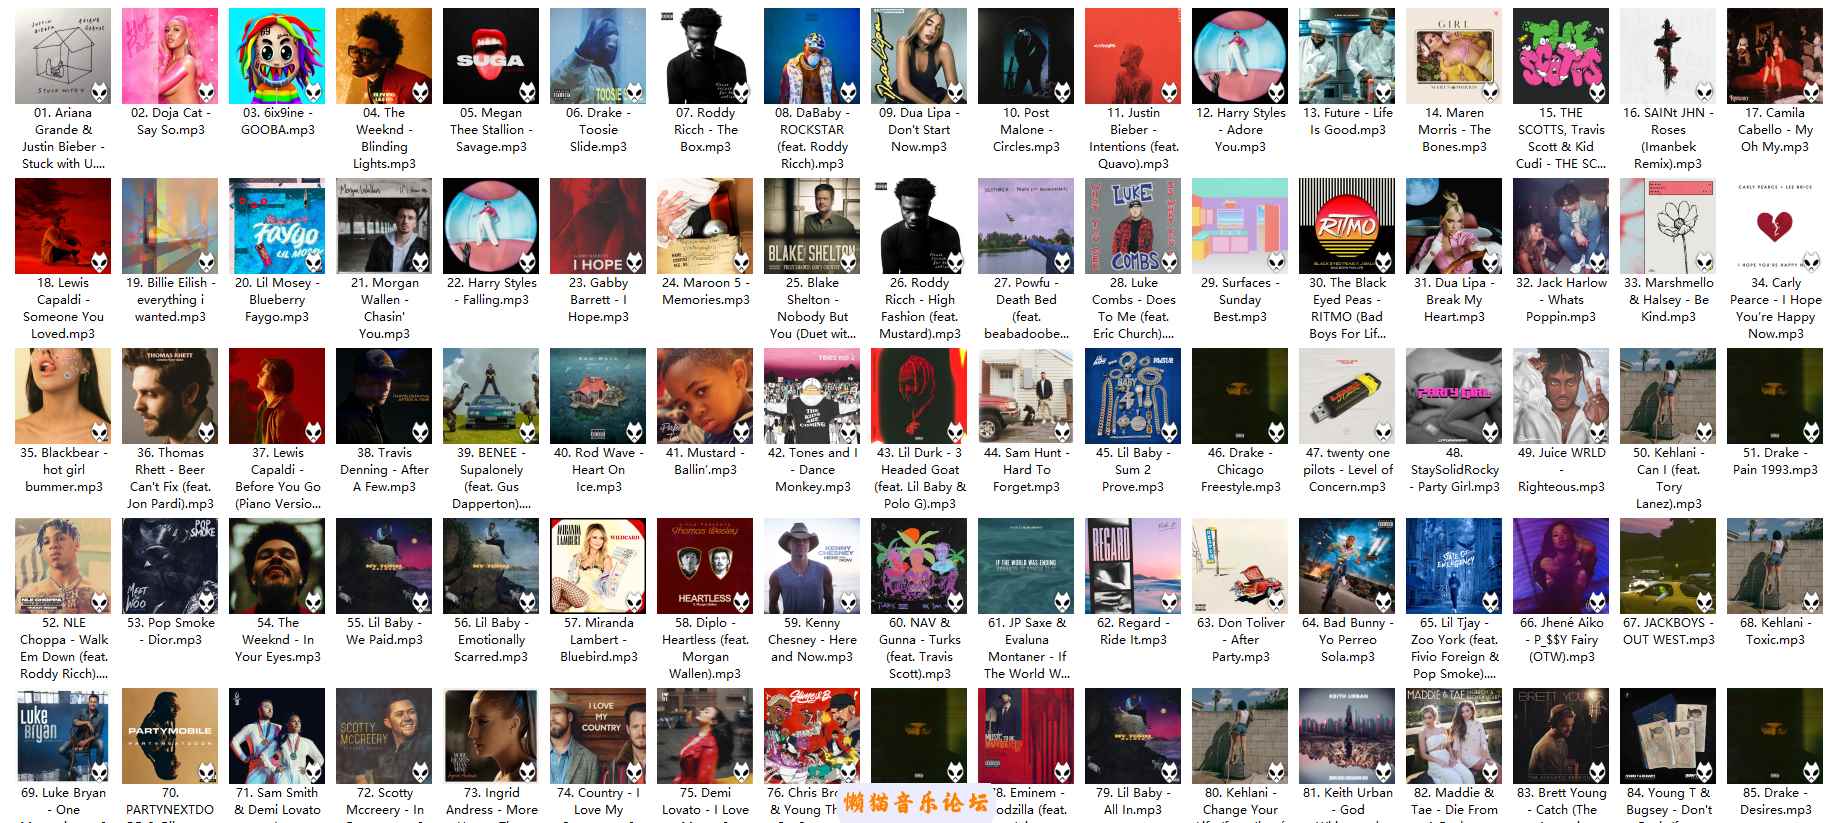This screenshot has height=823, width=1833.
Task: Click the Blackbear hot girl bummer icon
Action: click(x=63, y=396)
